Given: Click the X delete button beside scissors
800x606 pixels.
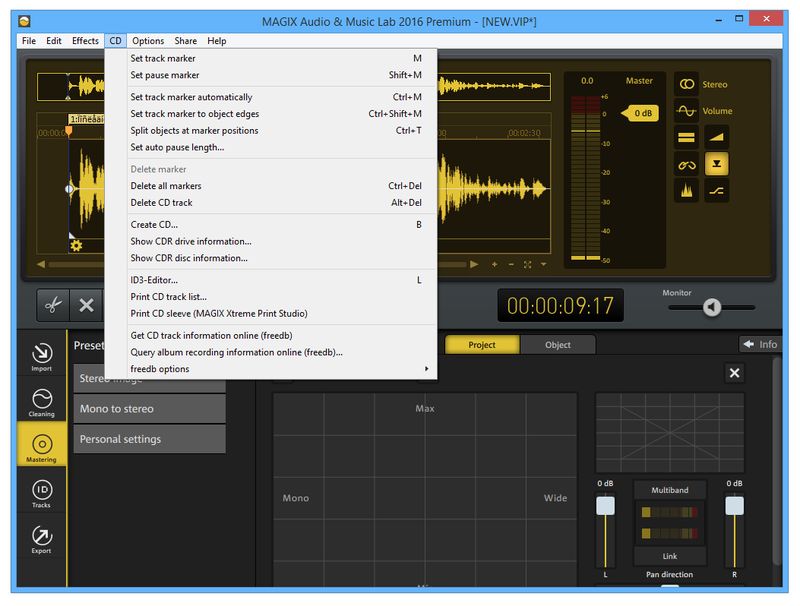Looking at the screenshot, I should click(86, 305).
